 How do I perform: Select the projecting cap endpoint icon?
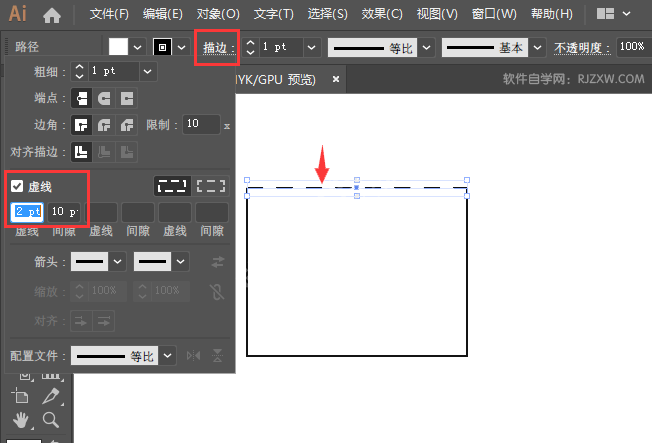(x=127, y=99)
